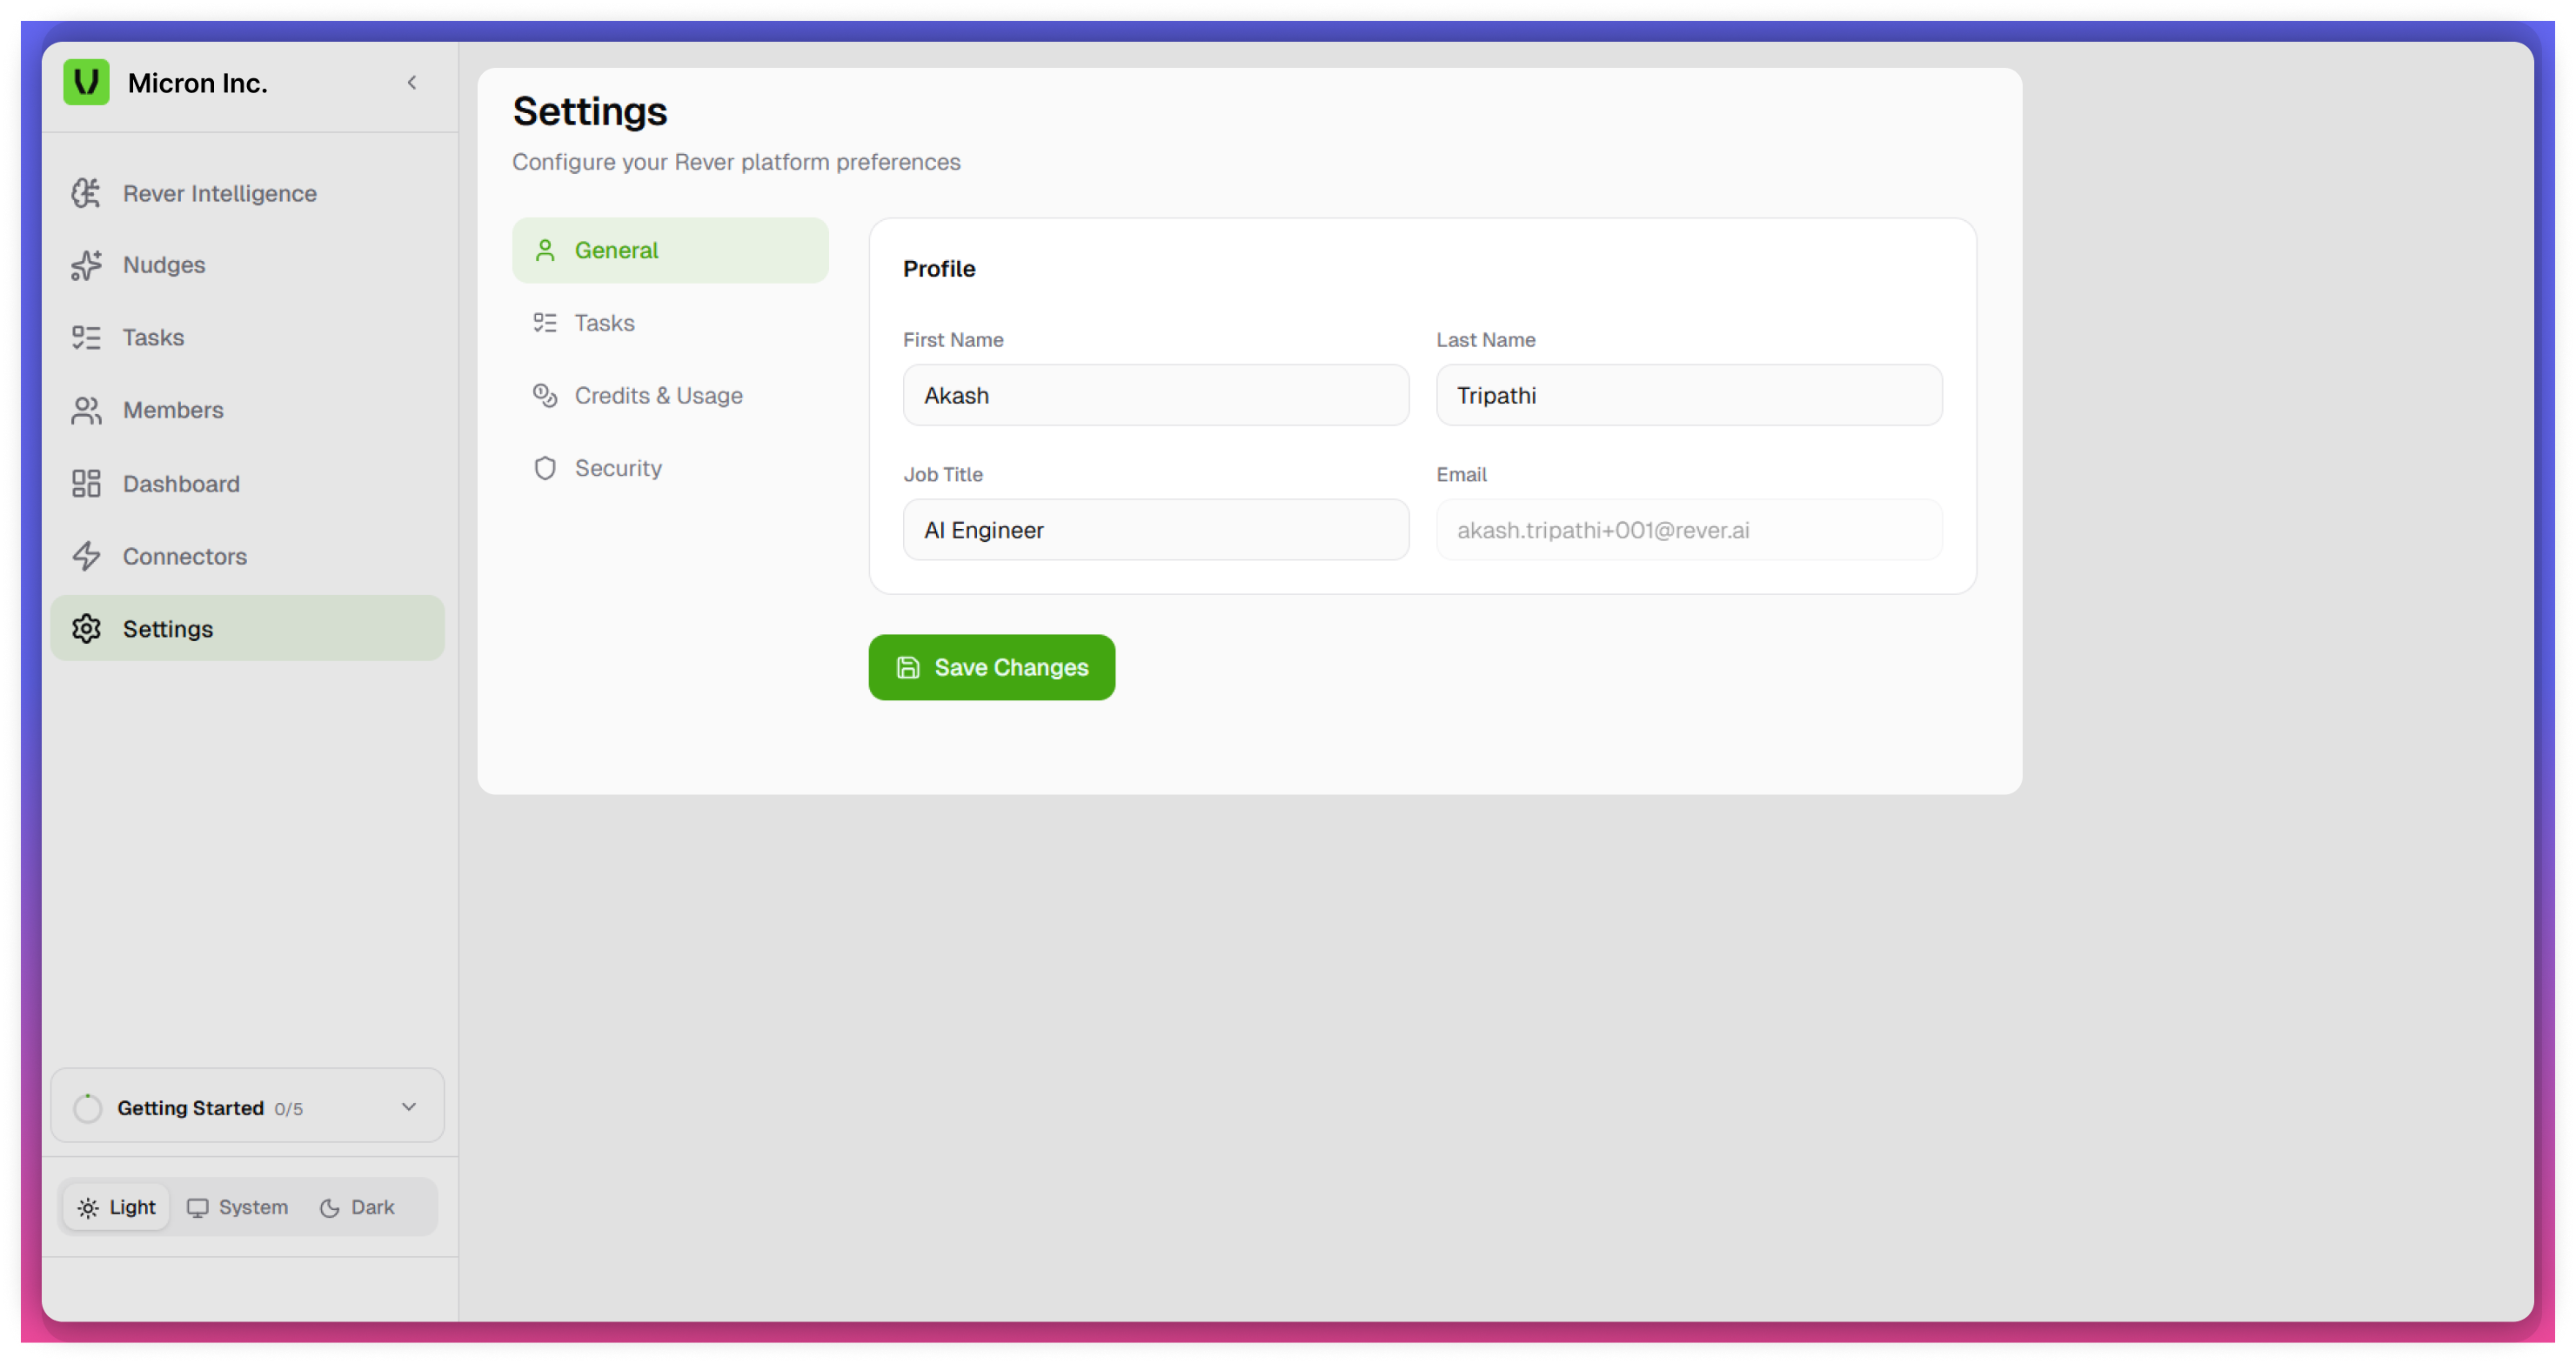Switch theme to Dark mode
Image resolution: width=2576 pixels, height=1364 pixels.
tap(357, 1207)
